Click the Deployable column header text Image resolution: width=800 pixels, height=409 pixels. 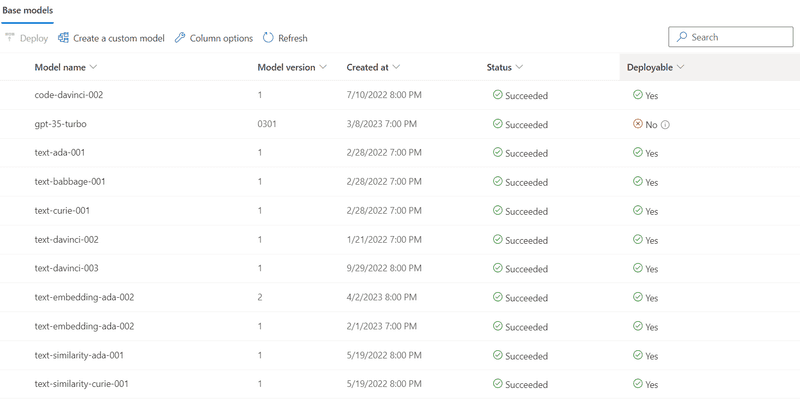pos(649,67)
